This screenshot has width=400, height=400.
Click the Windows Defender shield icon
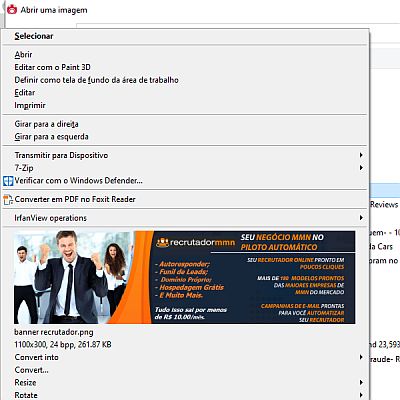8,181
